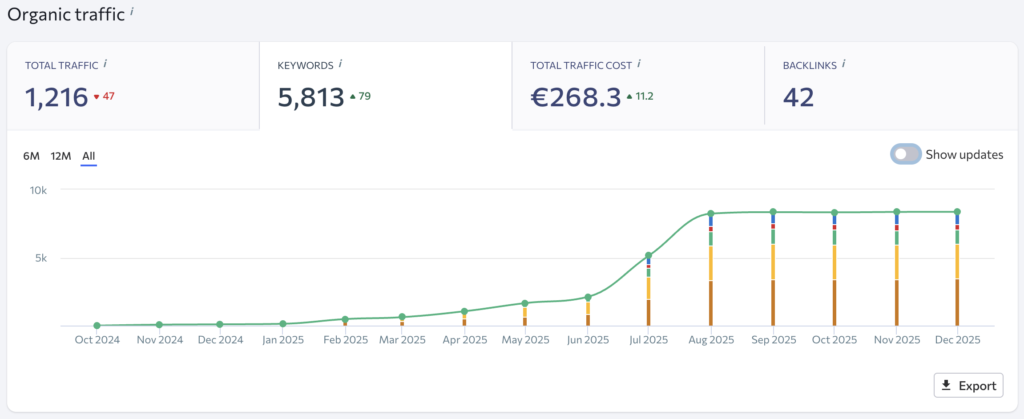Image resolution: width=1024 pixels, height=419 pixels.
Task: Open the Keywords metric card
Action: [x=385, y=86]
